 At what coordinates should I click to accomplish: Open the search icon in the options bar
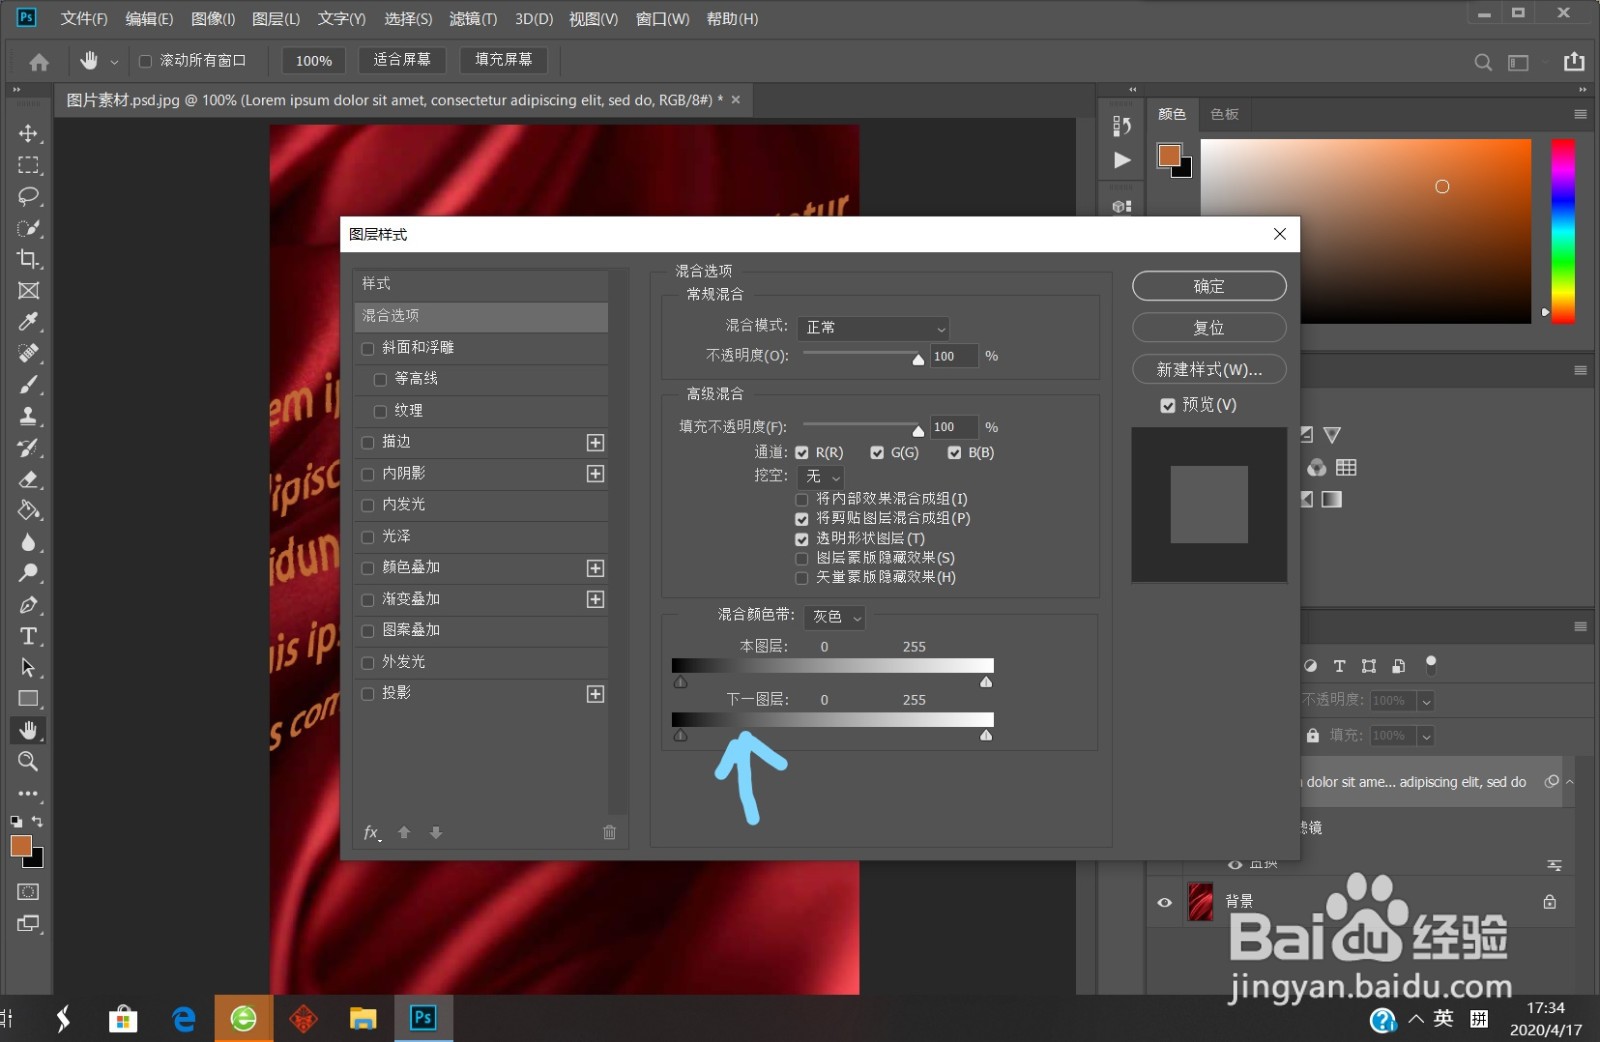coord(1482,61)
